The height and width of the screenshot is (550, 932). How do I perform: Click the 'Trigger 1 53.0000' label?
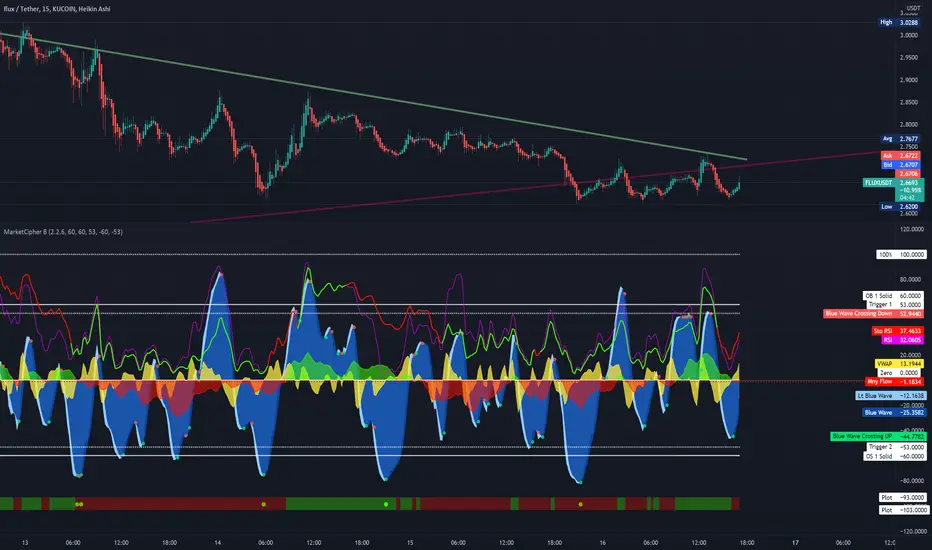point(895,304)
